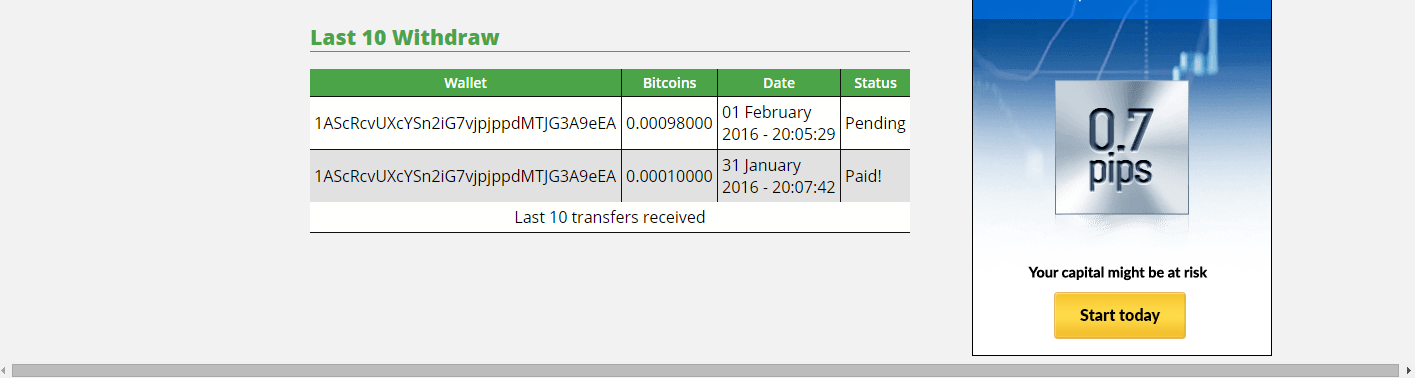Click the 0.00010000 bitcoin amount

tap(669, 176)
